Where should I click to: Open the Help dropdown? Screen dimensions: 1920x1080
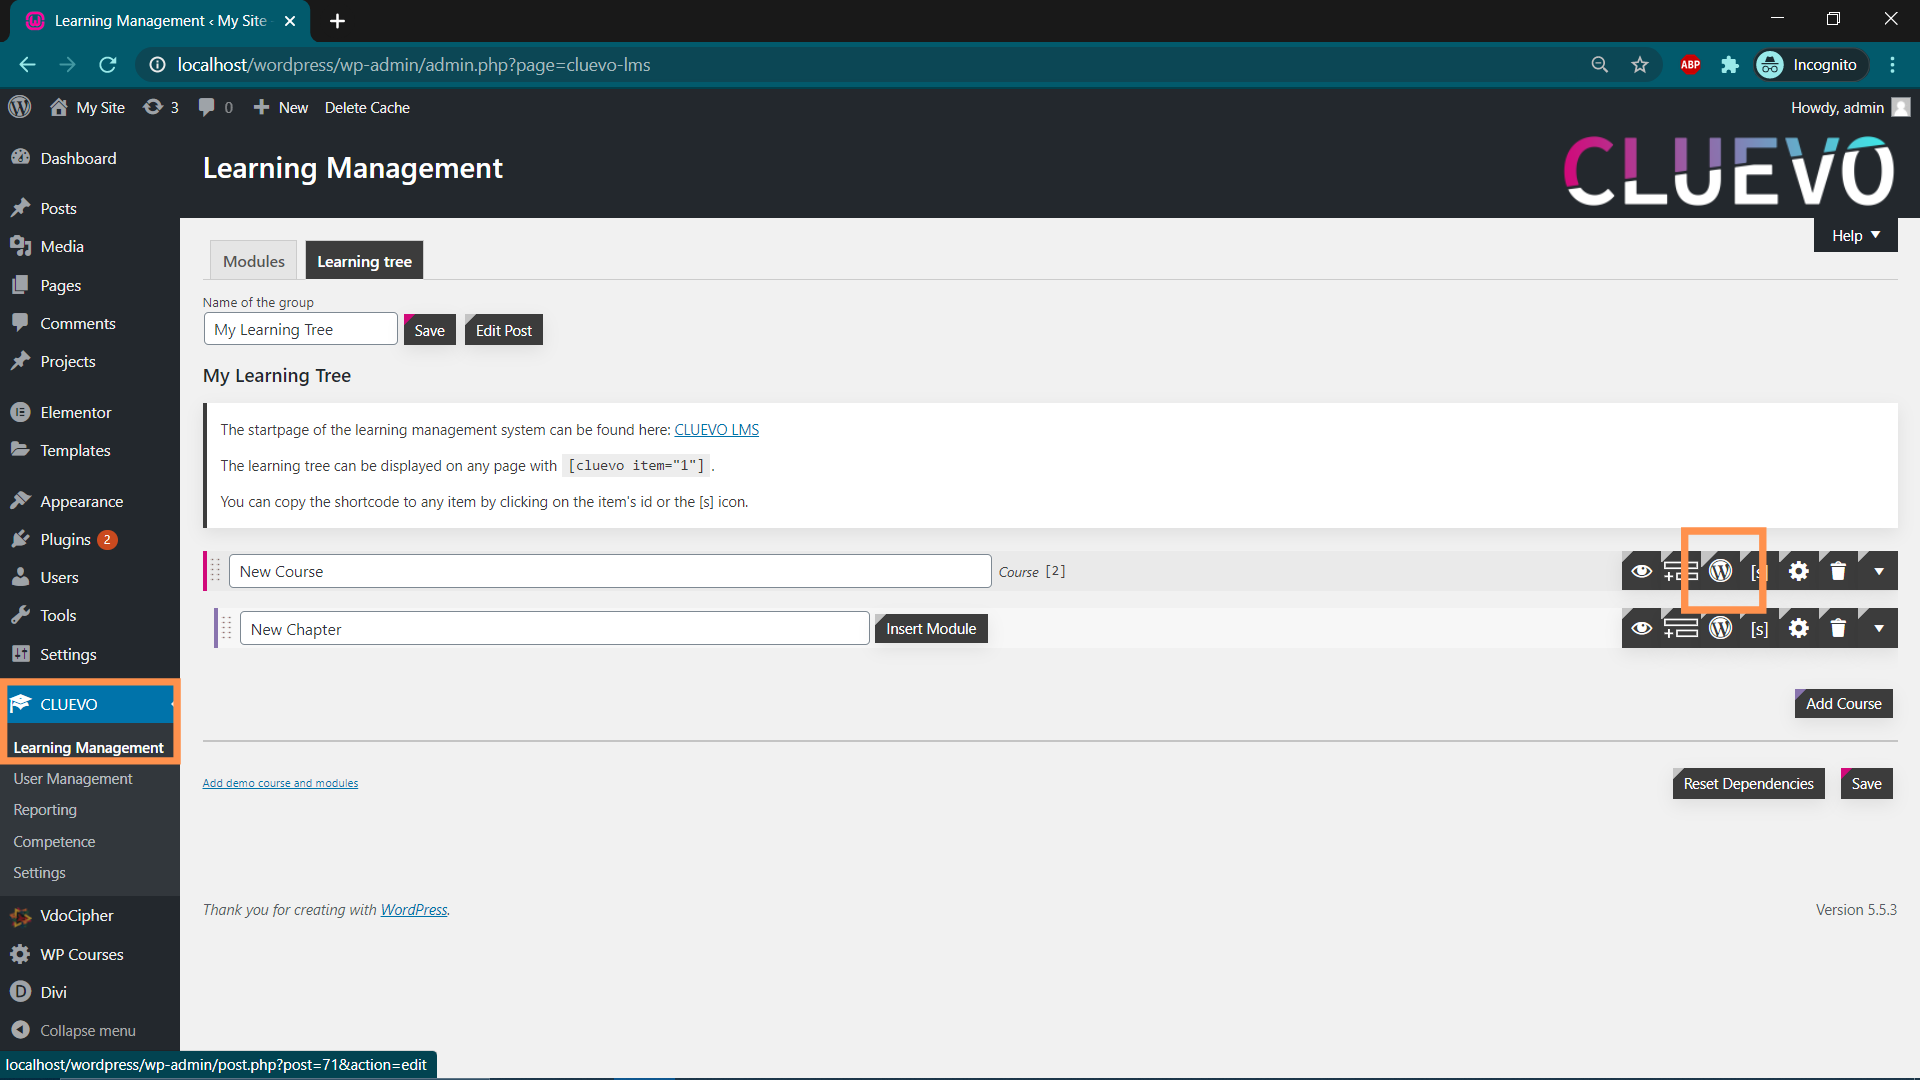tap(1855, 236)
